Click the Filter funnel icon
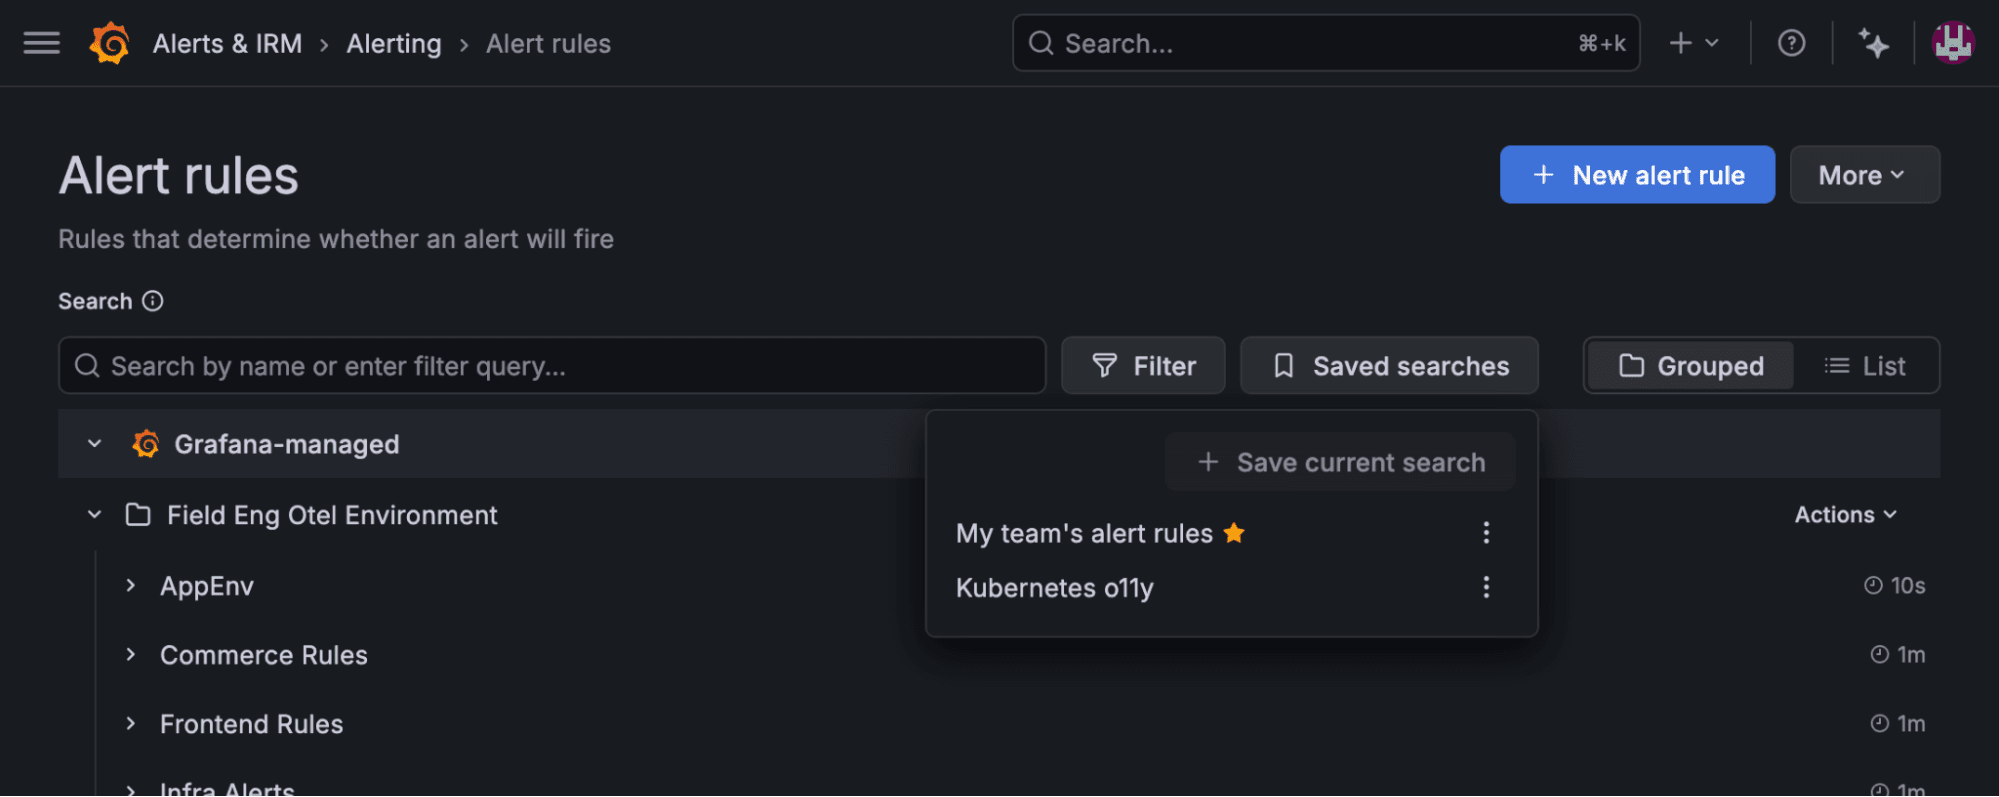The image size is (1999, 797). 1104,365
